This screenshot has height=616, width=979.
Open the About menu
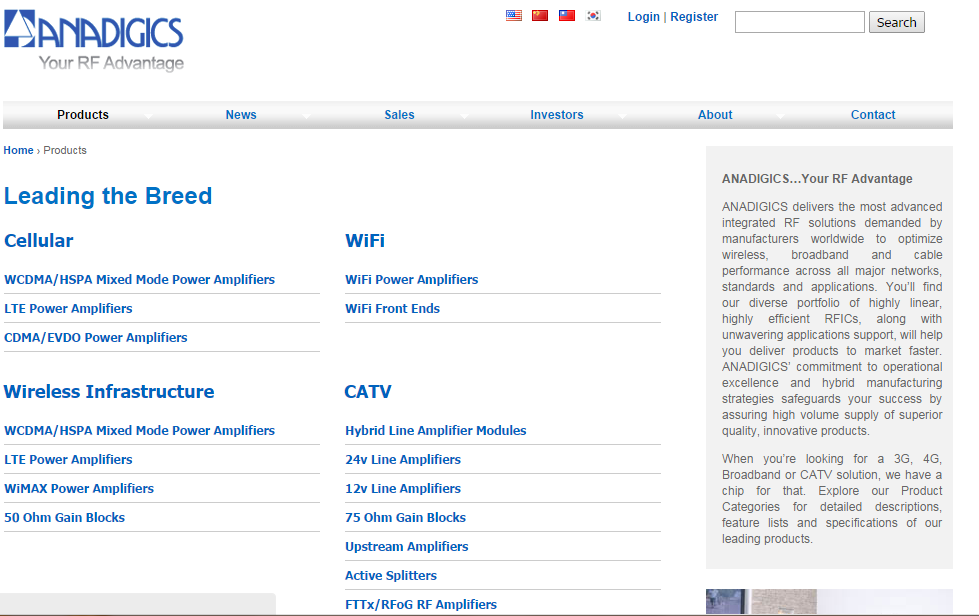715,115
